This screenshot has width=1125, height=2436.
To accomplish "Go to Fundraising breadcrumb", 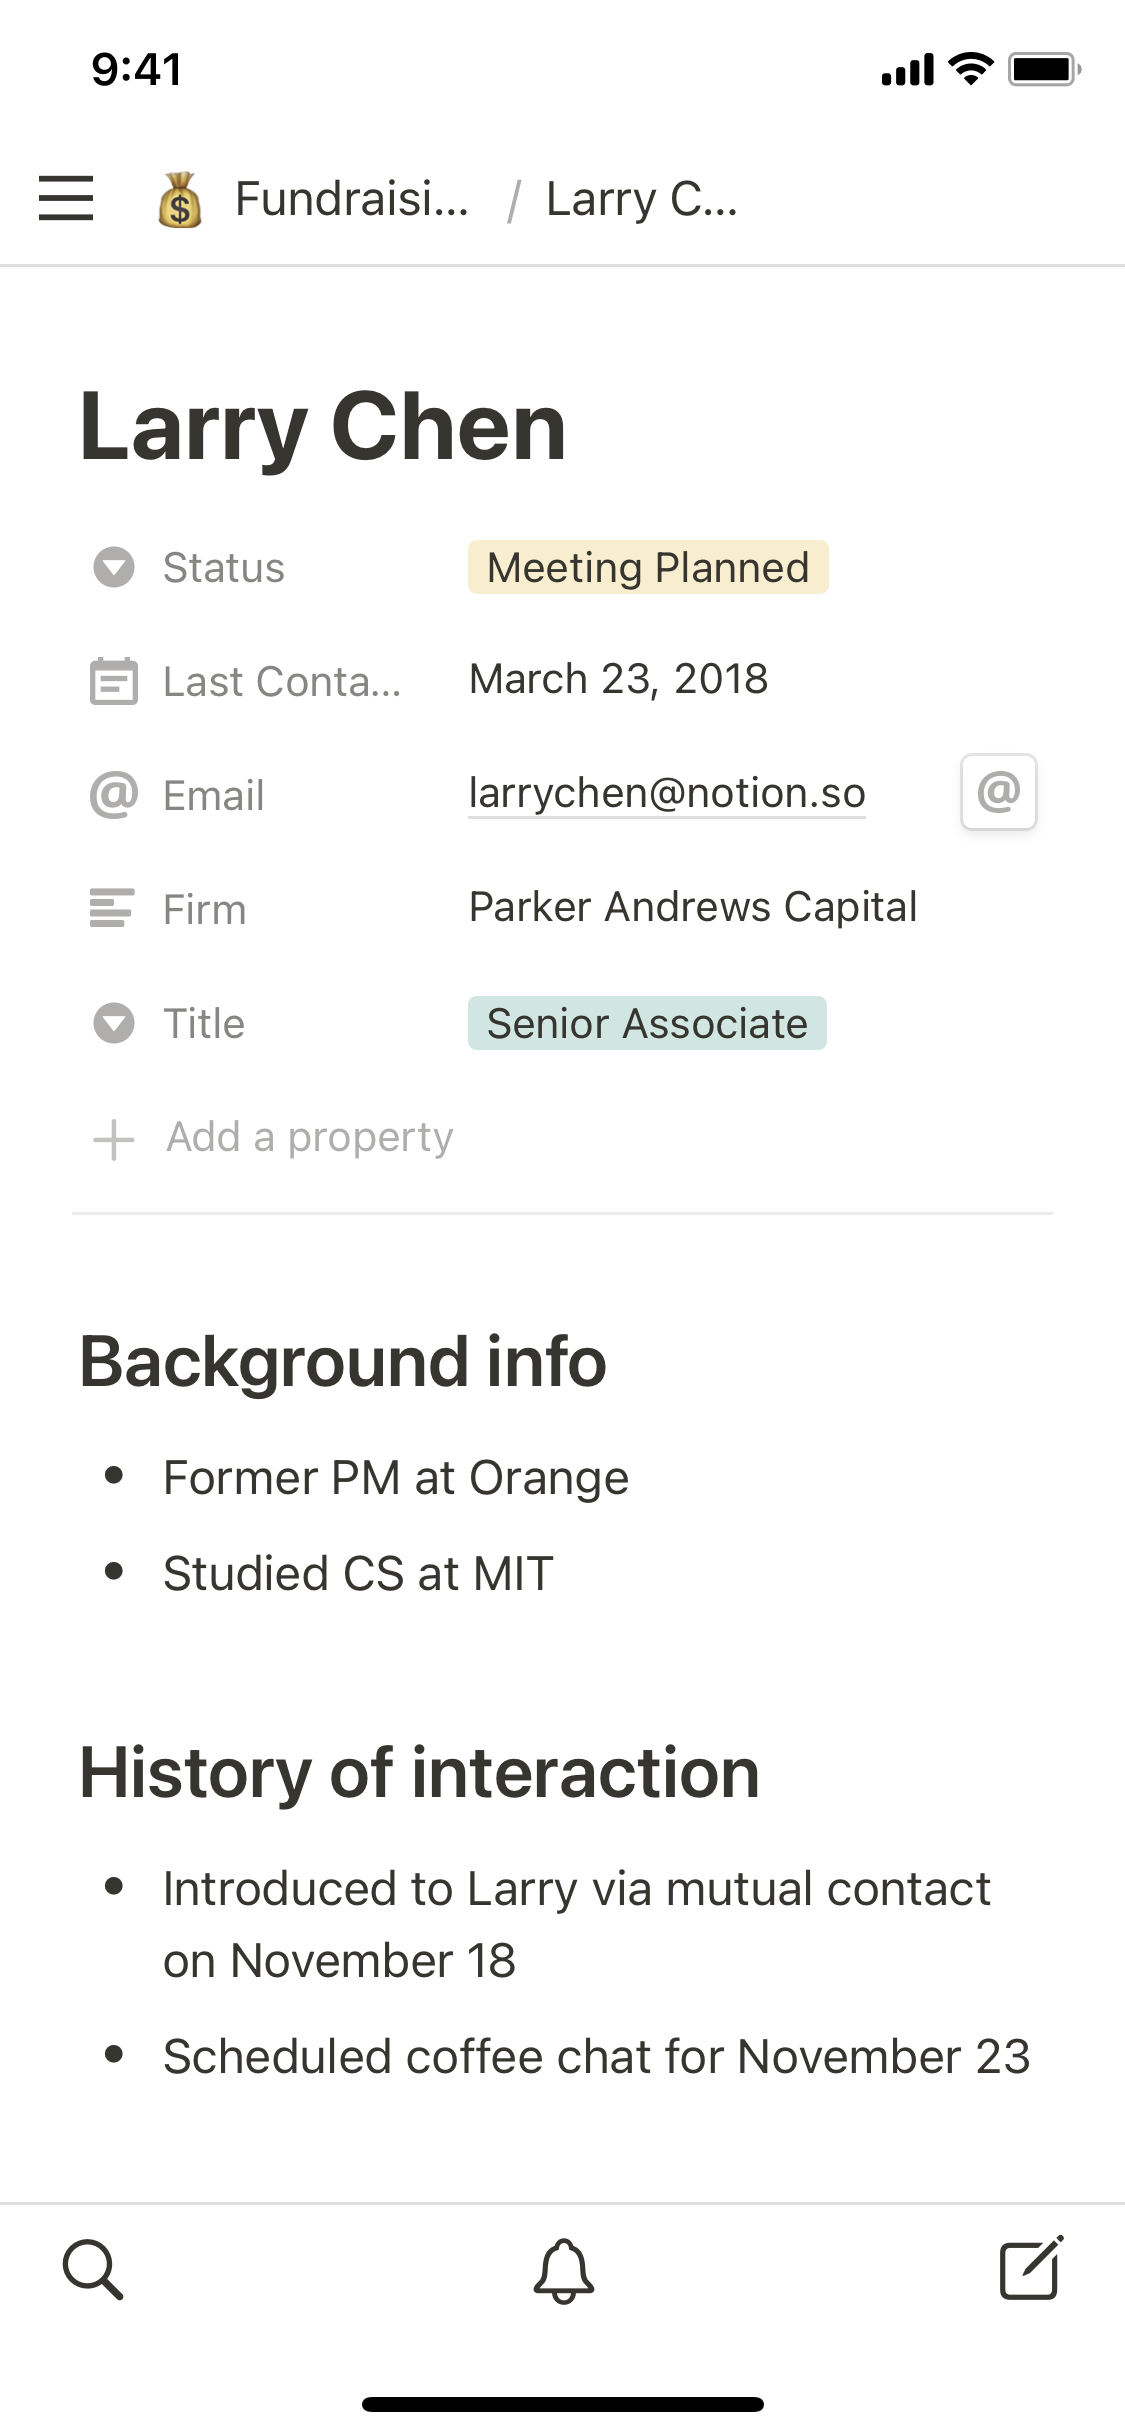I will click(351, 199).
